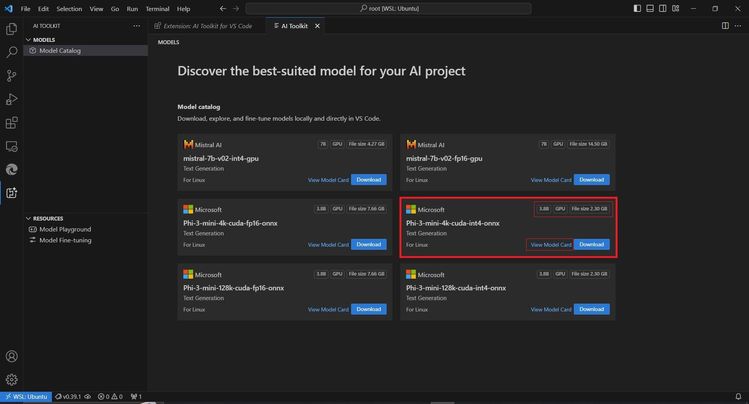749x404 pixels.
Task: Open the Run and Debug icon
Action: point(11,99)
